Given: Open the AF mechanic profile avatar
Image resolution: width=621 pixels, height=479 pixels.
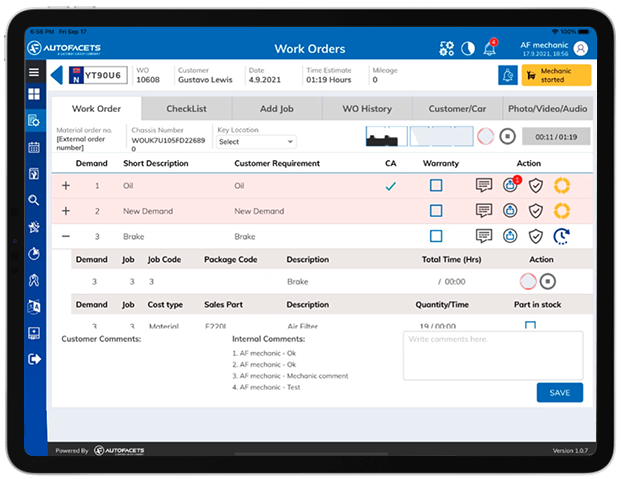Looking at the screenshot, I should click(581, 49).
